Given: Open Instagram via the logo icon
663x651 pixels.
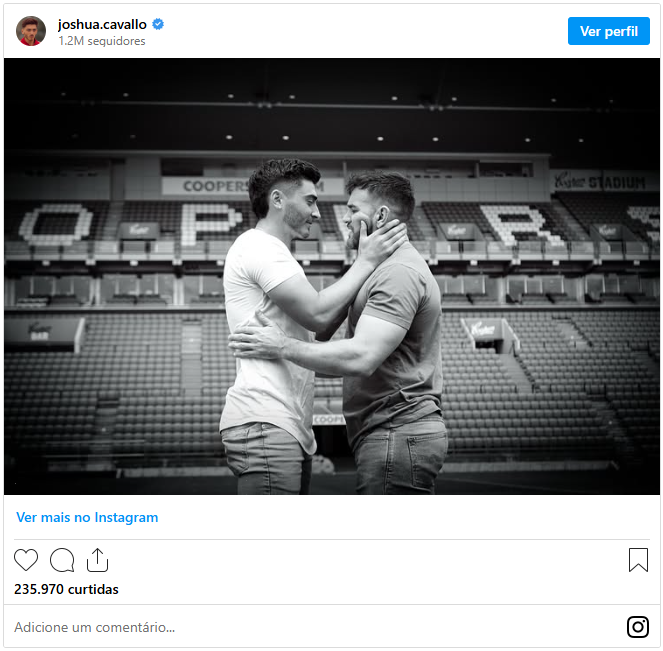Looking at the screenshot, I should pos(637,627).
